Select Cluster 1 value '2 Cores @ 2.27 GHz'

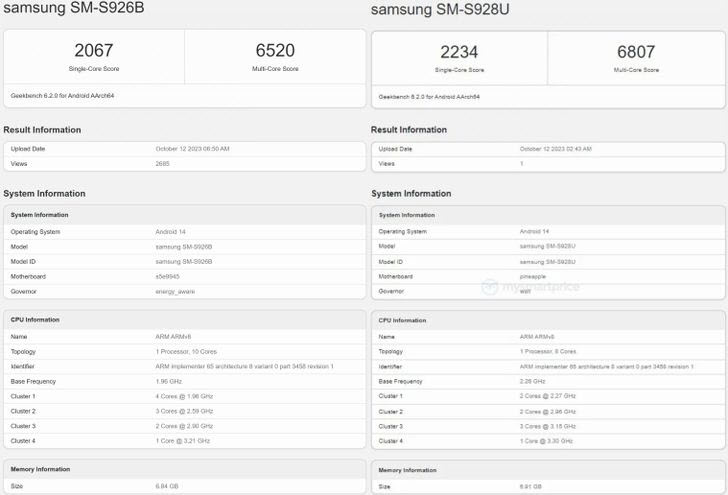click(x=548, y=396)
